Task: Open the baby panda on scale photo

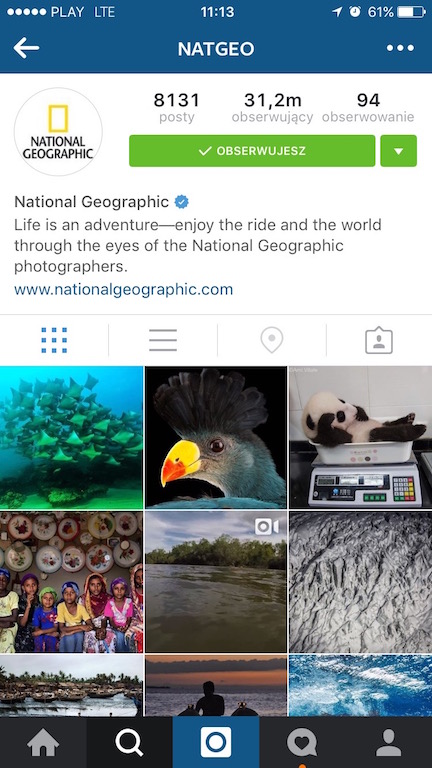Action: pyautogui.click(x=360, y=437)
